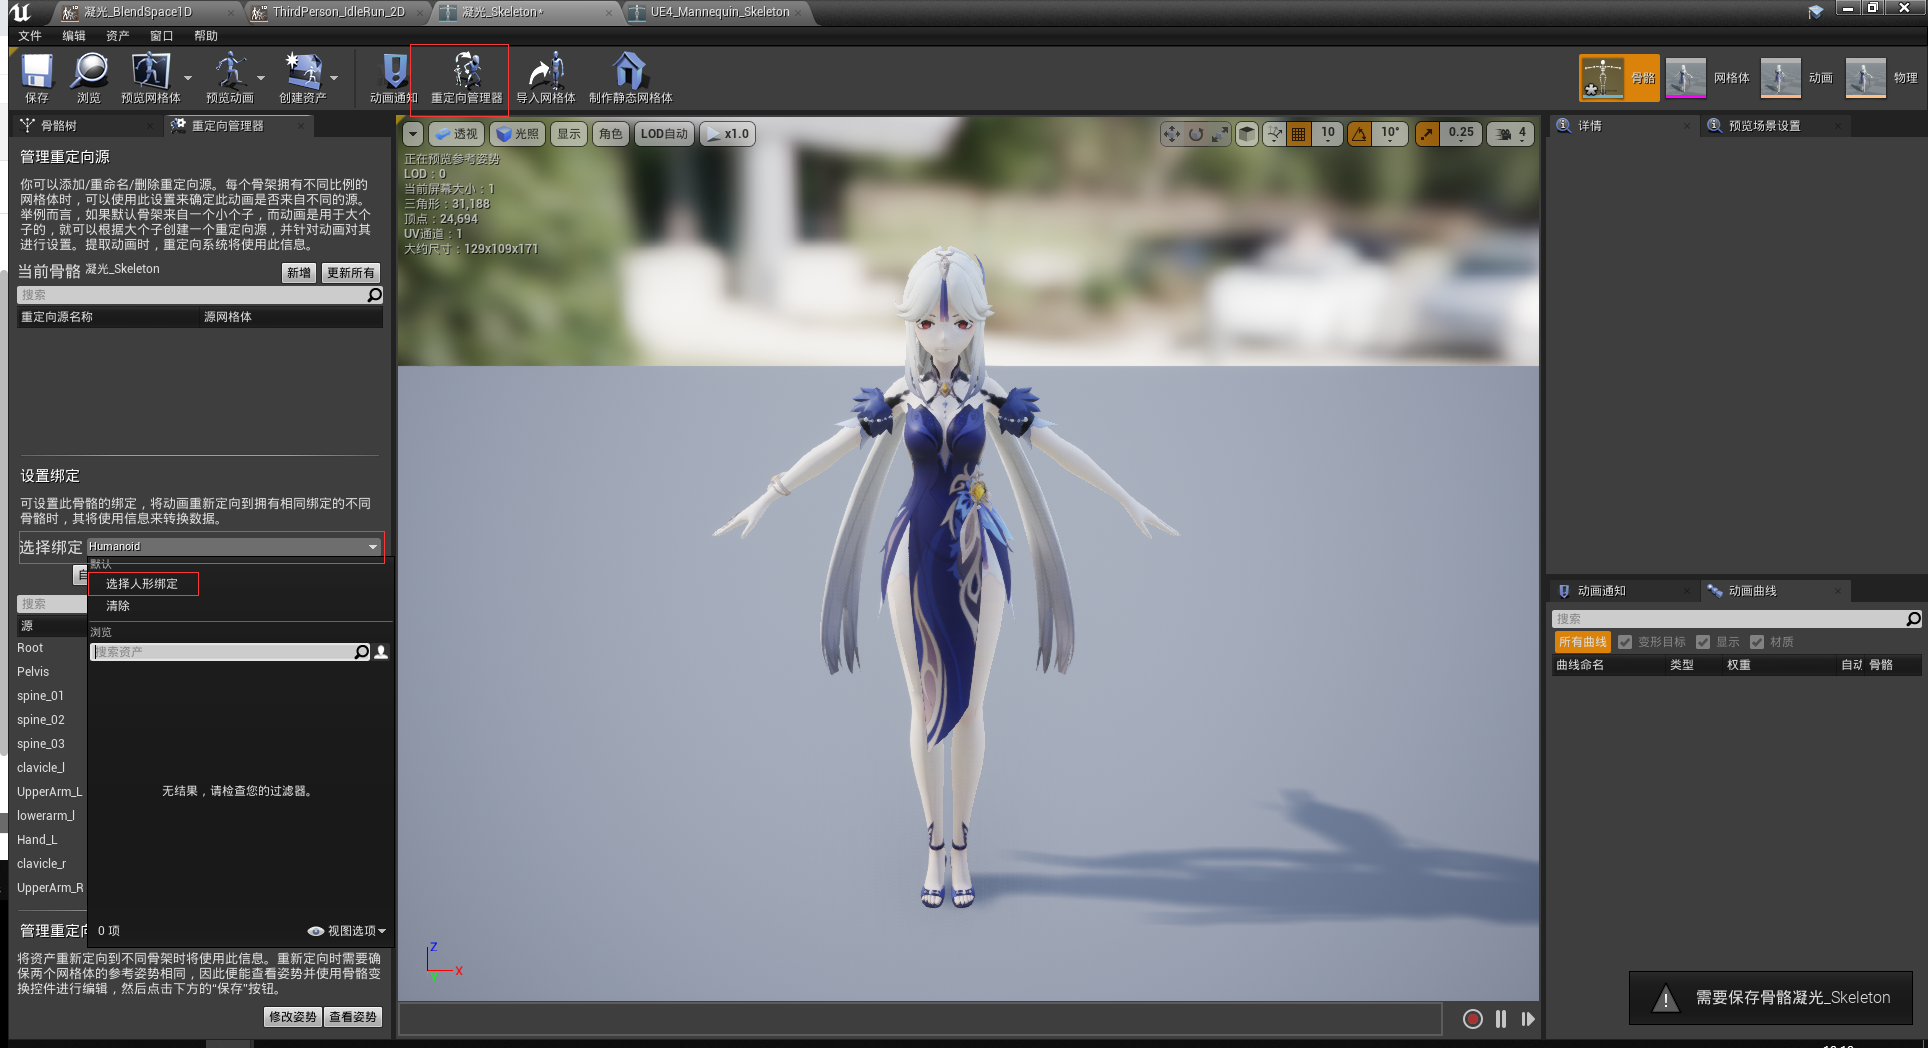Open the x1.0 playback speed dropdown
The width and height of the screenshot is (1928, 1048).
point(727,134)
